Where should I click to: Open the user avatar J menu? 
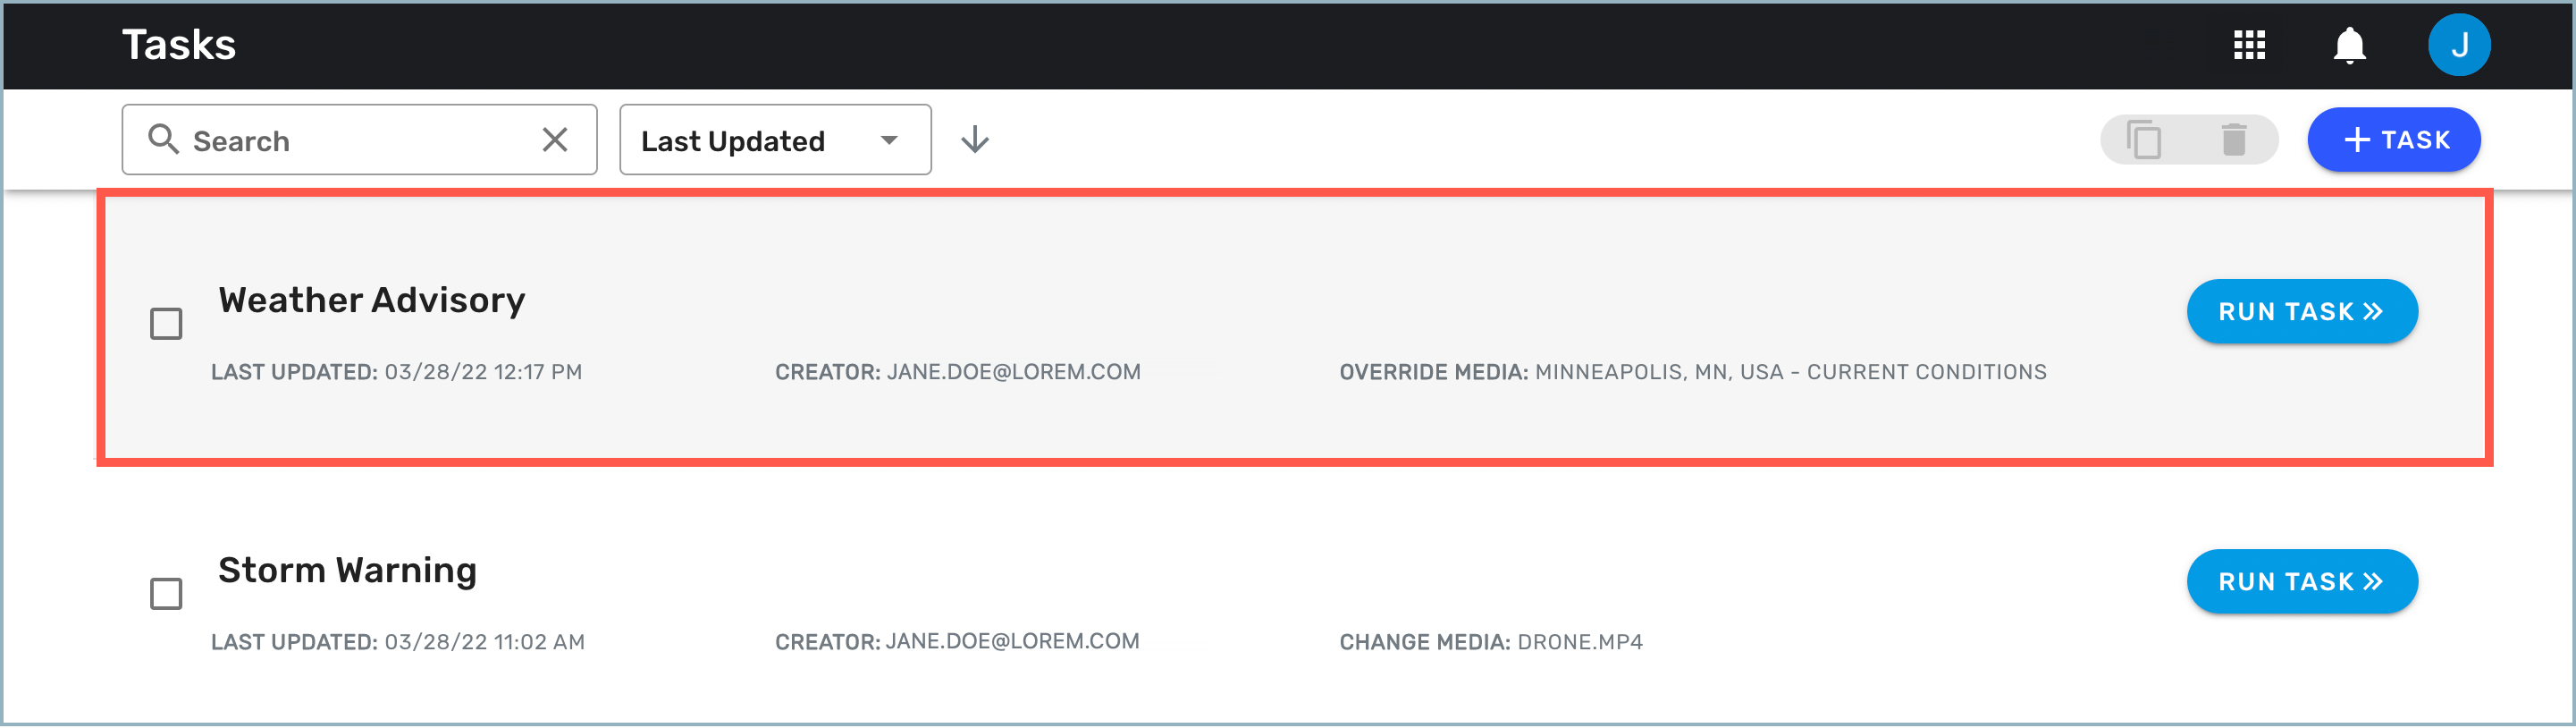2459,45
